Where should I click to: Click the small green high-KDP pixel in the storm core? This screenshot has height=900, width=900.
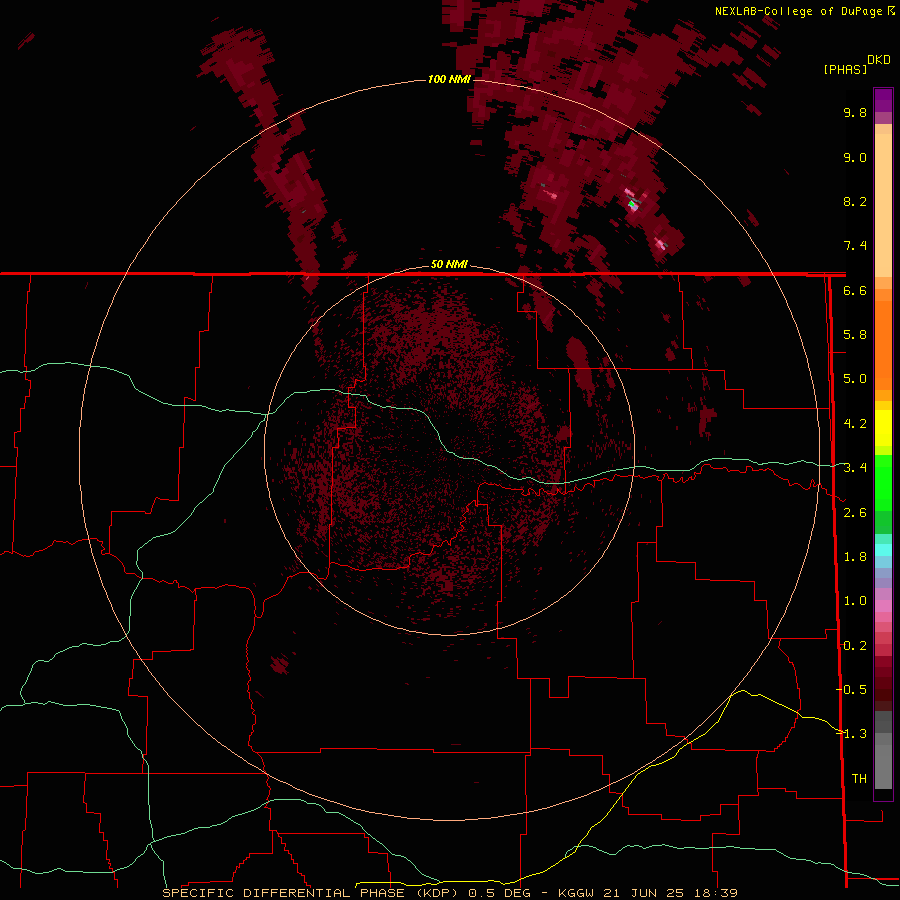(631, 203)
